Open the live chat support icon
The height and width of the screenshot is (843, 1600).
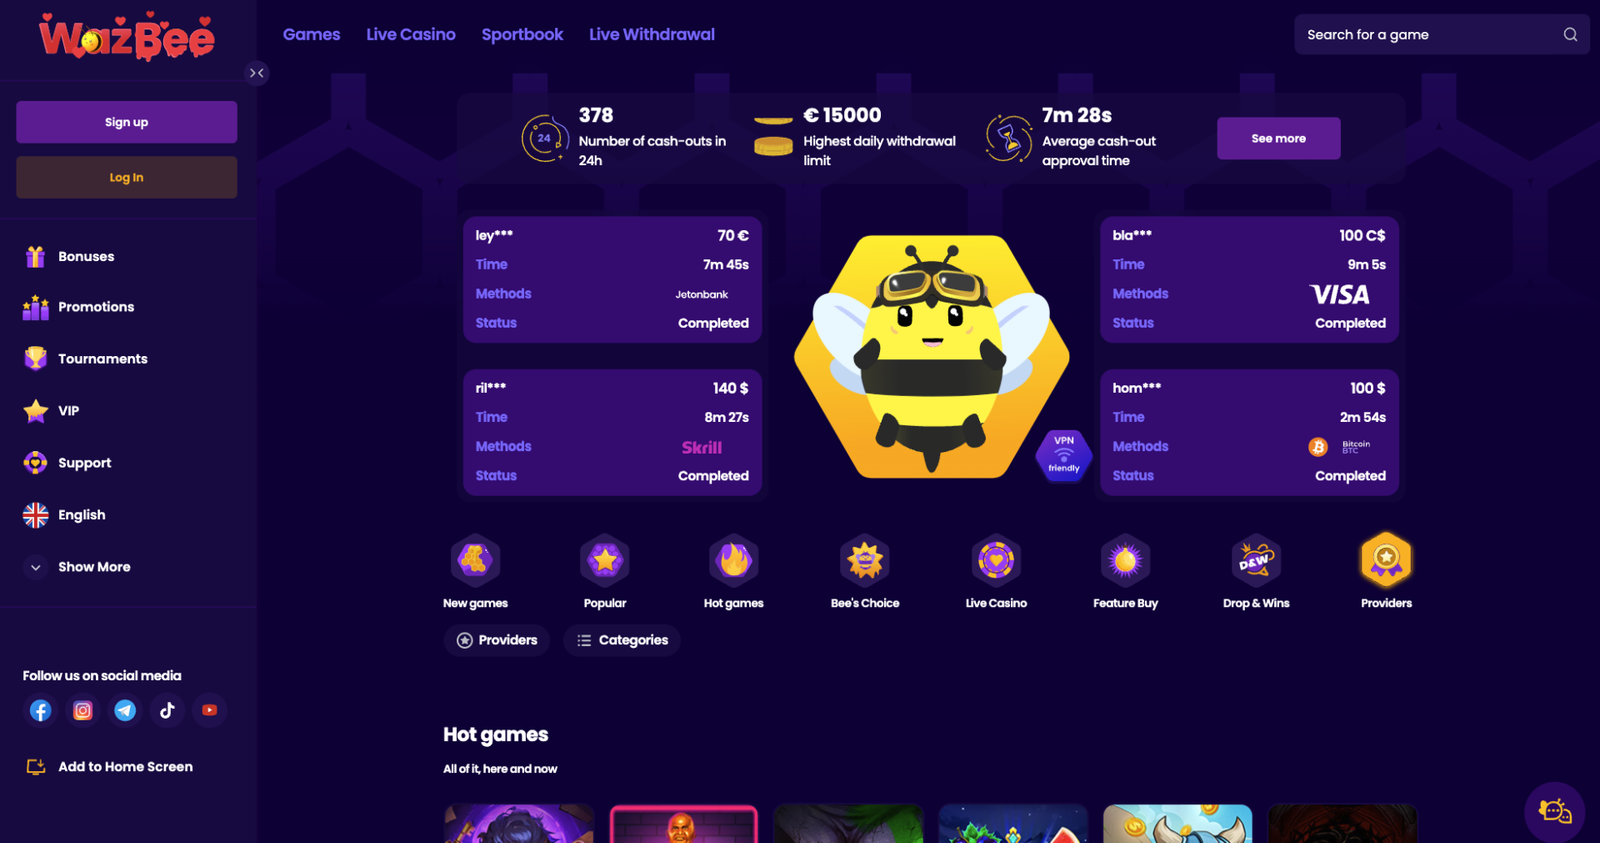coord(1555,811)
